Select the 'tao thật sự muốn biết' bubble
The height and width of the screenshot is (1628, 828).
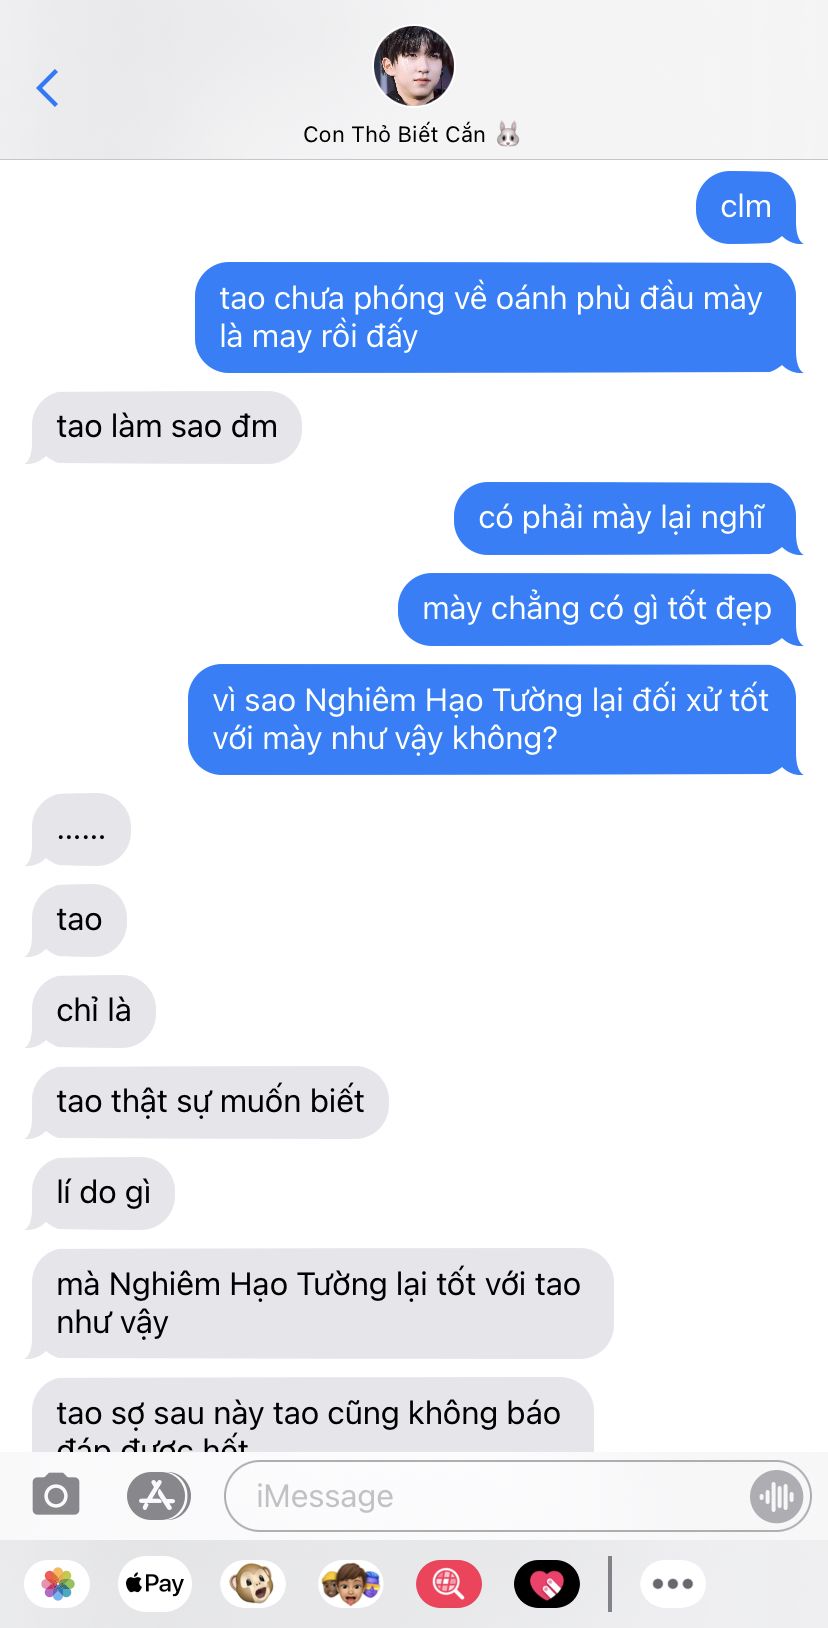pos(209,1102)
